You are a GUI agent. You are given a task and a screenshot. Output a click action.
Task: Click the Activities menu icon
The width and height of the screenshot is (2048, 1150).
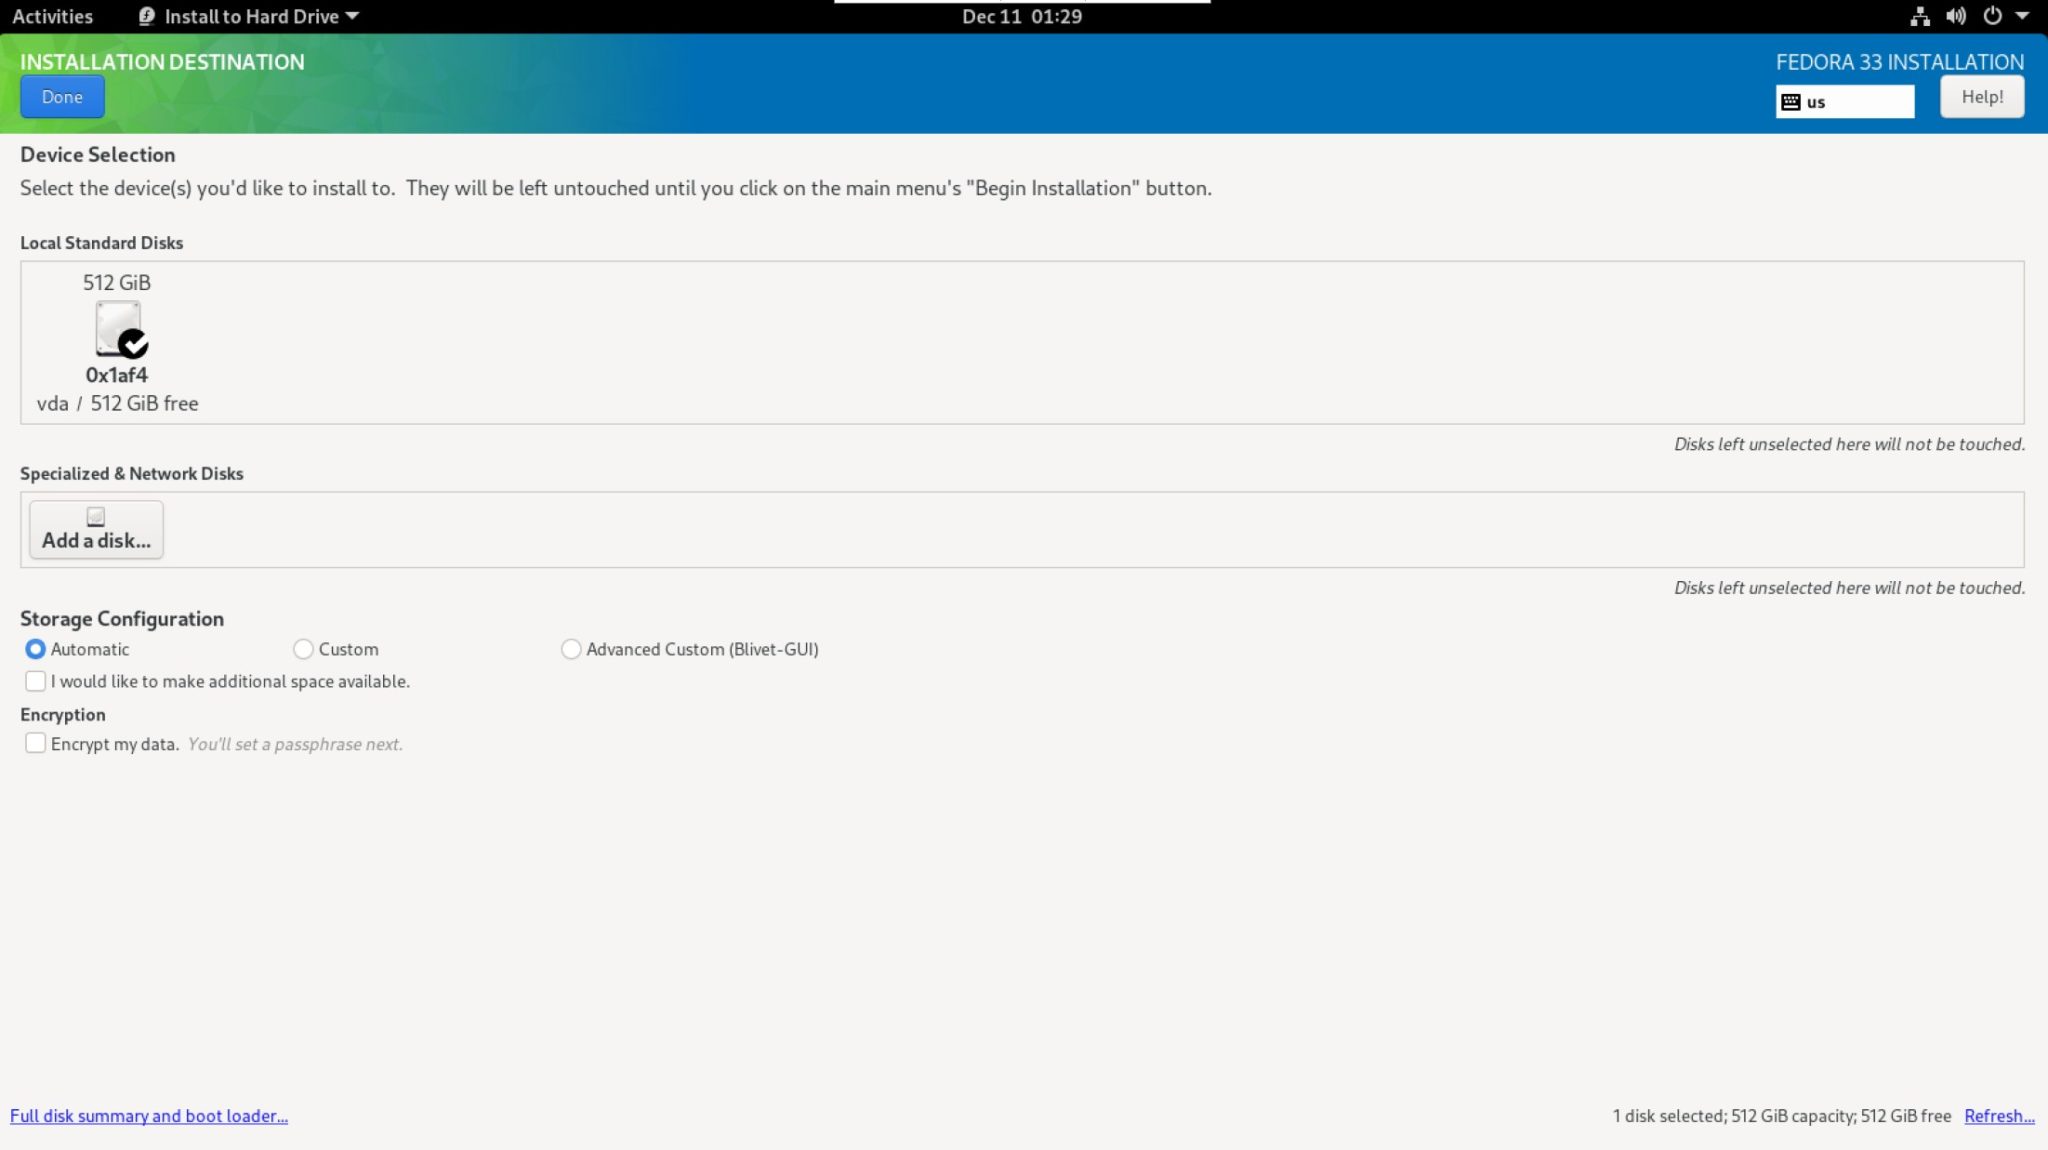point(52,15)
